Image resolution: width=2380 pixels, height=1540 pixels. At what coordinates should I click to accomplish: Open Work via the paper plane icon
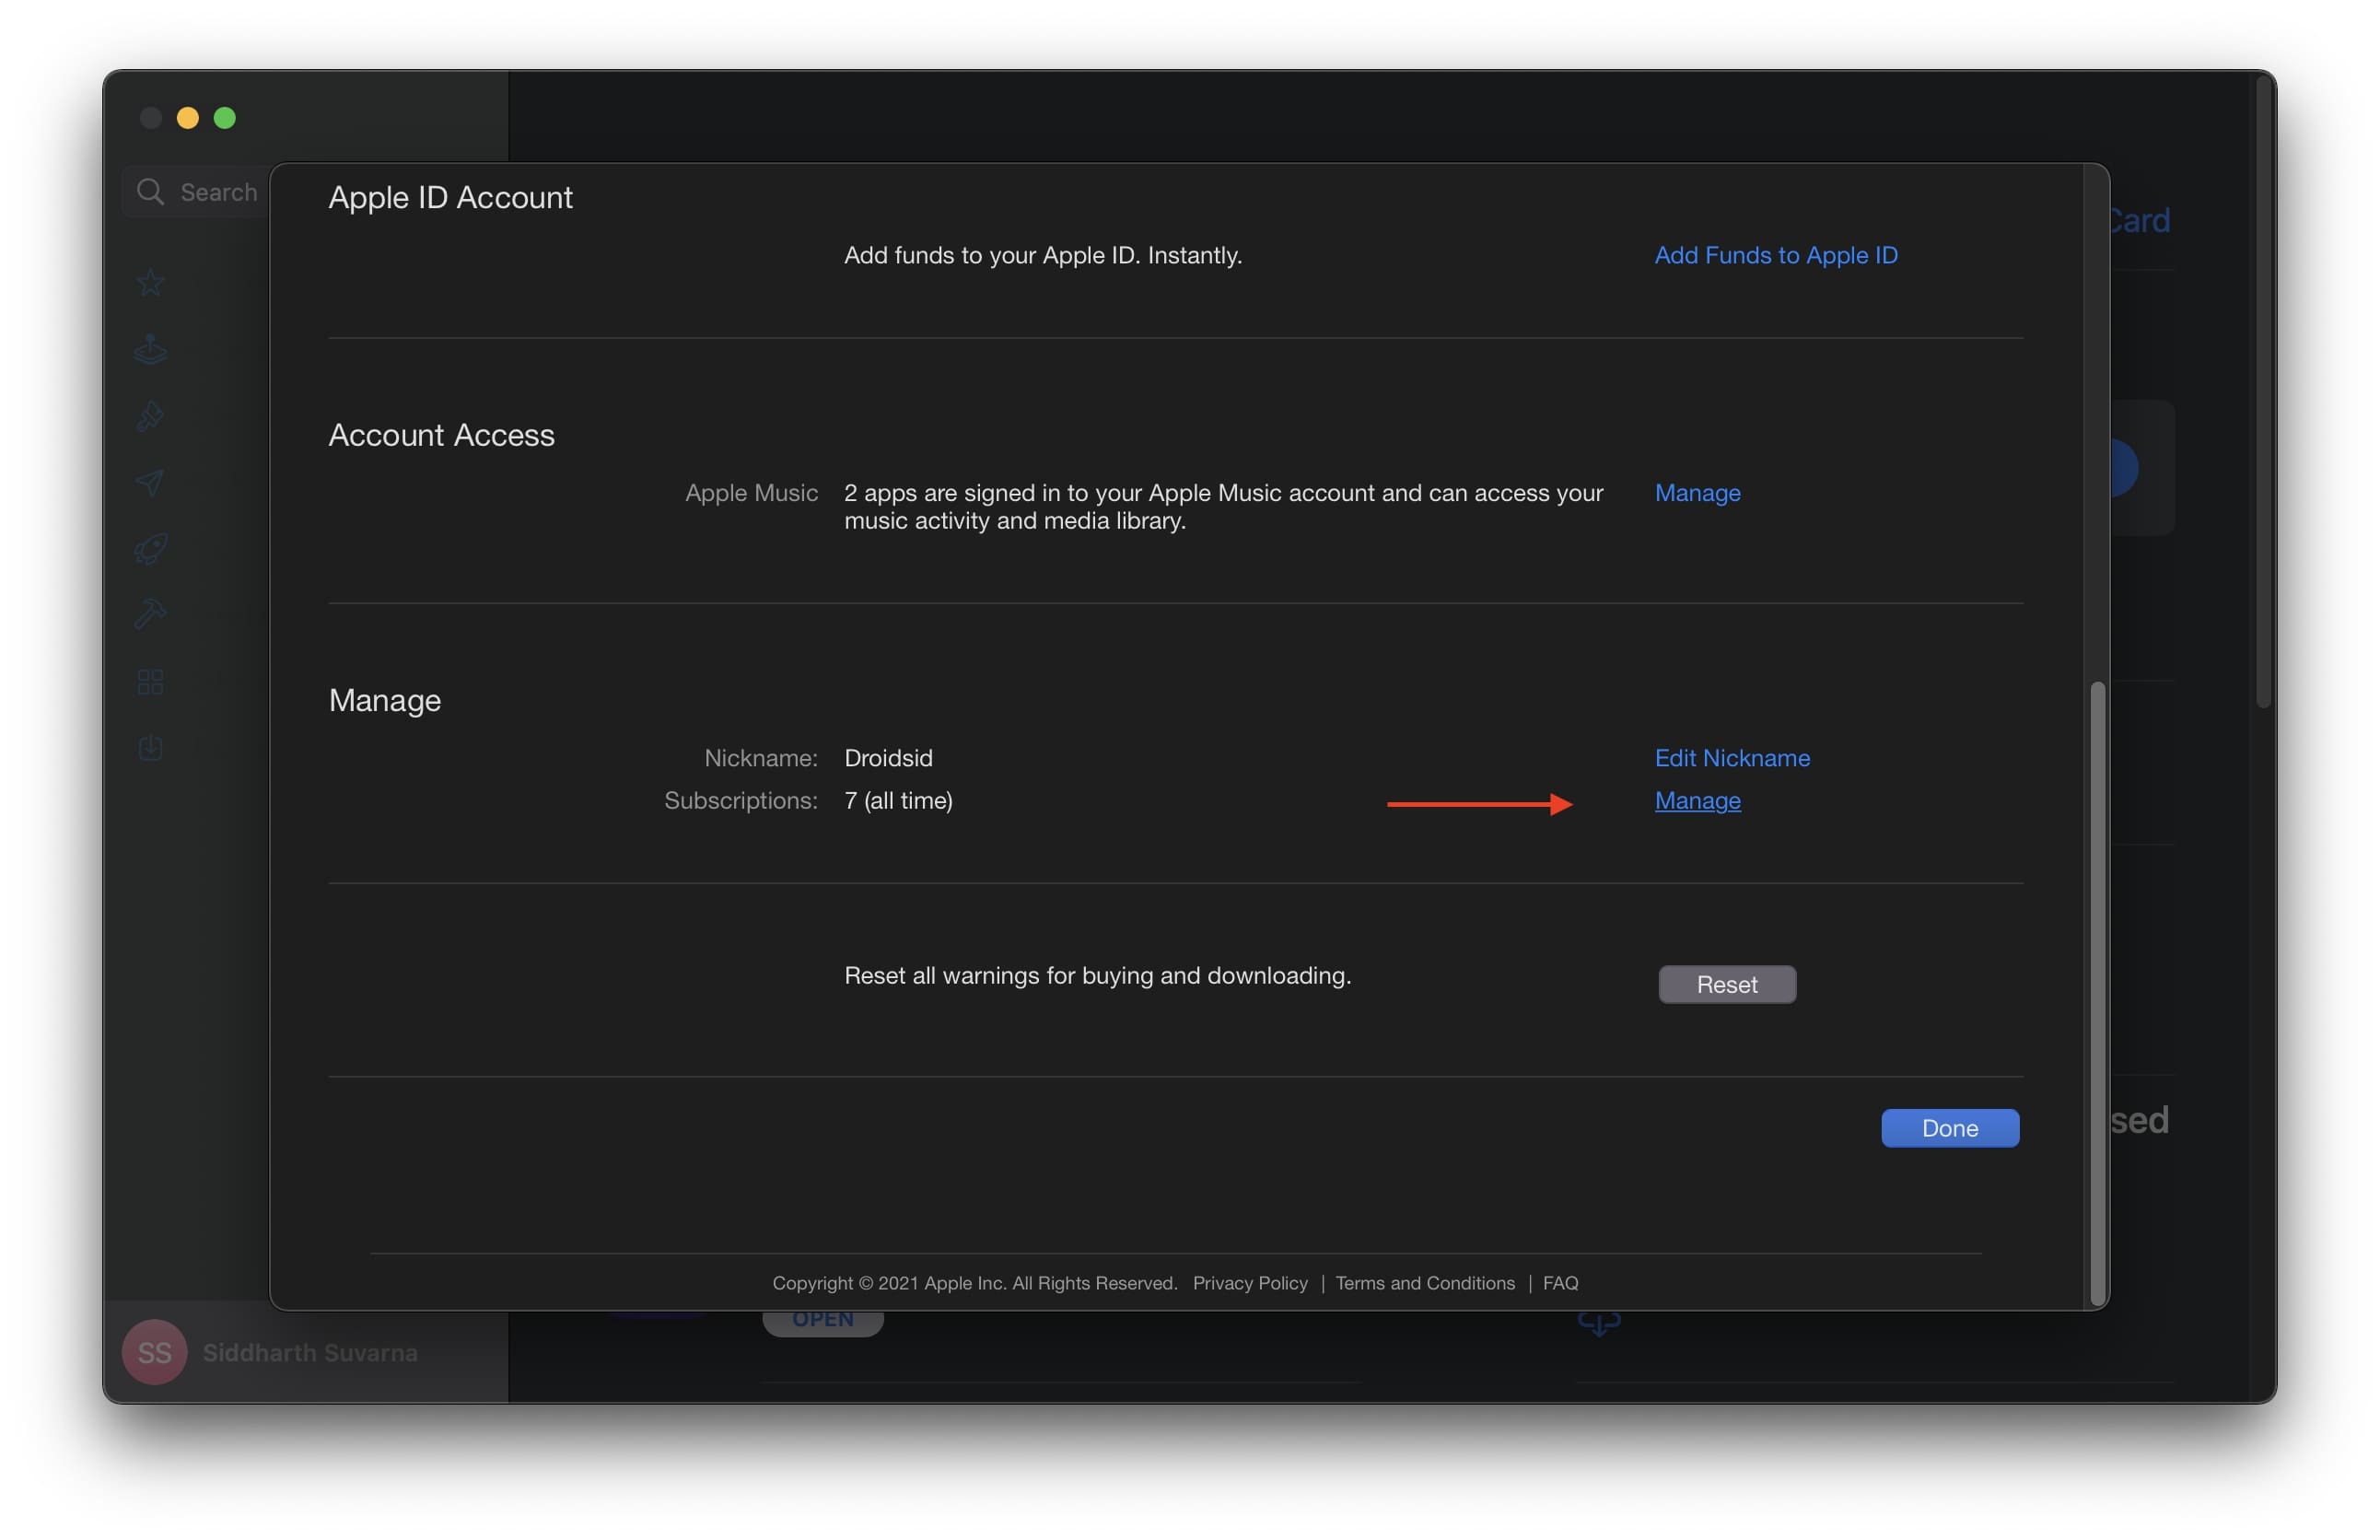pyautogui.click(x=151, y=483)
